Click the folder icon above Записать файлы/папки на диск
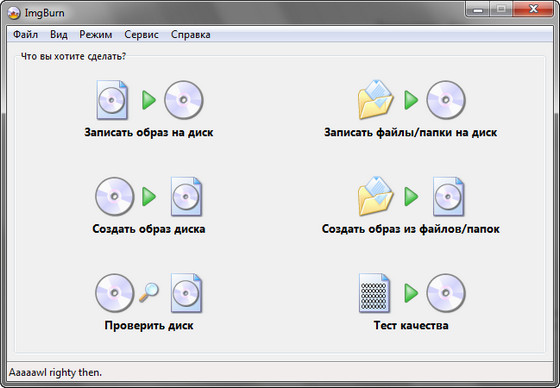Image resolution: width=560 pixels, height=388 pixels. pyautogui.click(x=375, y=100)
